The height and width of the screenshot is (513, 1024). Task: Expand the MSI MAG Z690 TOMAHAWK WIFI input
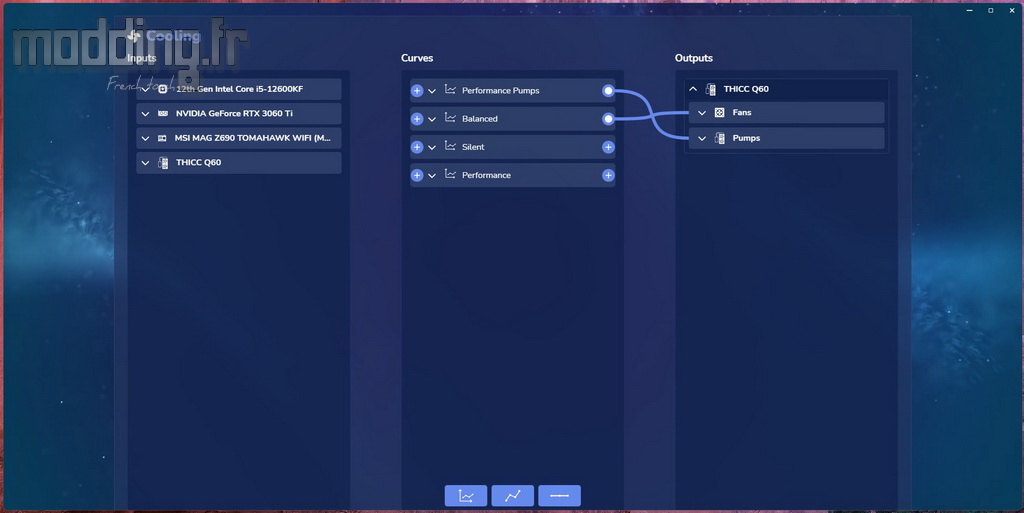click(146, 138)
